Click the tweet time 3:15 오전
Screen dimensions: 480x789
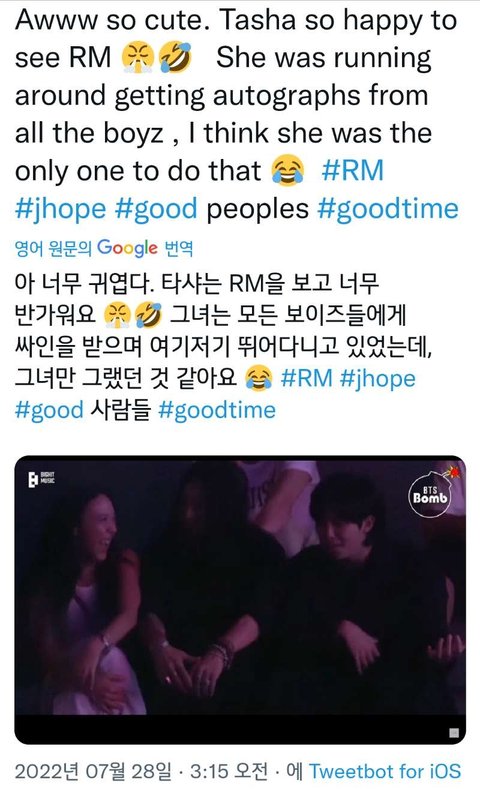pos(229,771)
